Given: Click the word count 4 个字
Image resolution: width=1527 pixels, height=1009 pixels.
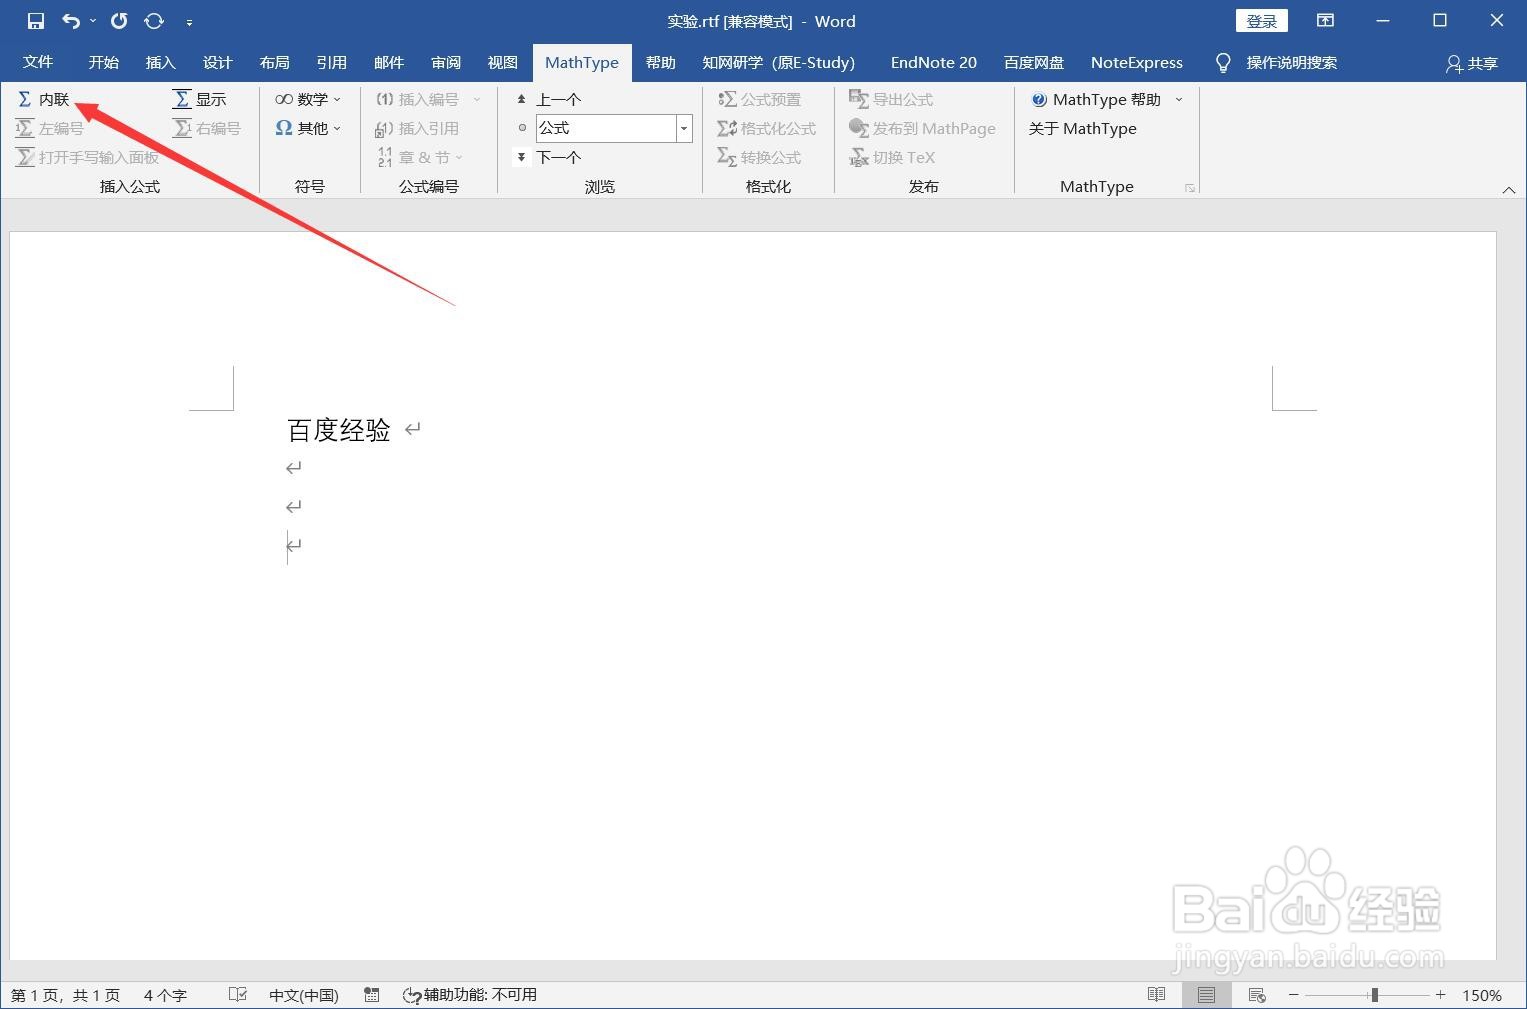Looking at the screenshot, I should tap(165, 995).
